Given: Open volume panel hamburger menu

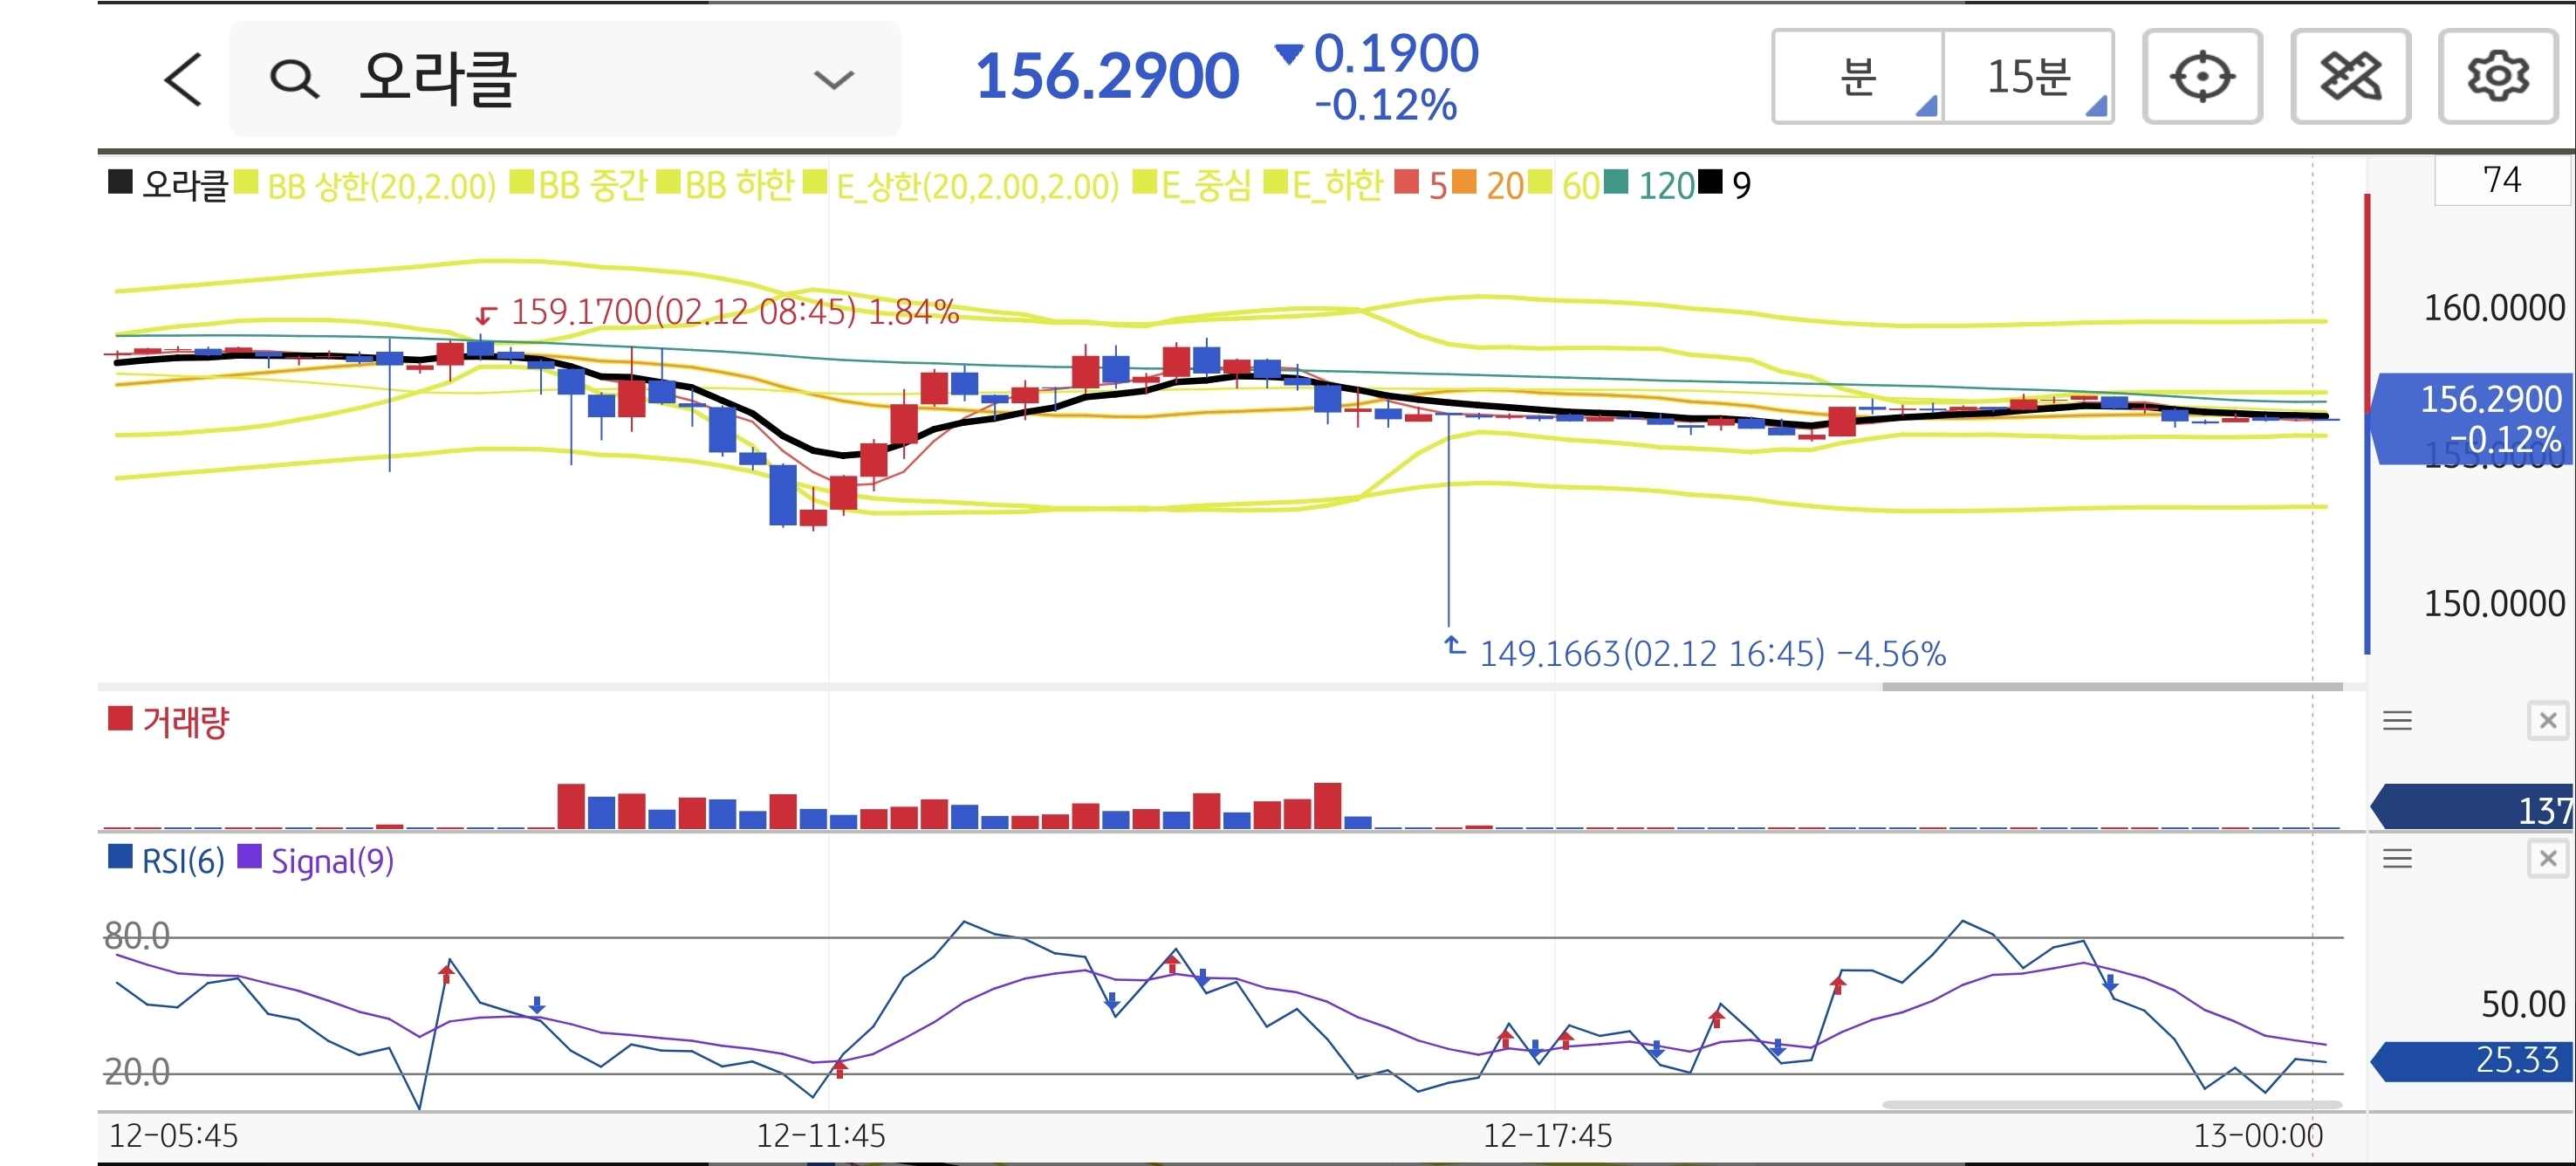Looking at the screenshot, I should pyautogui.click(x=2396, y=720).
